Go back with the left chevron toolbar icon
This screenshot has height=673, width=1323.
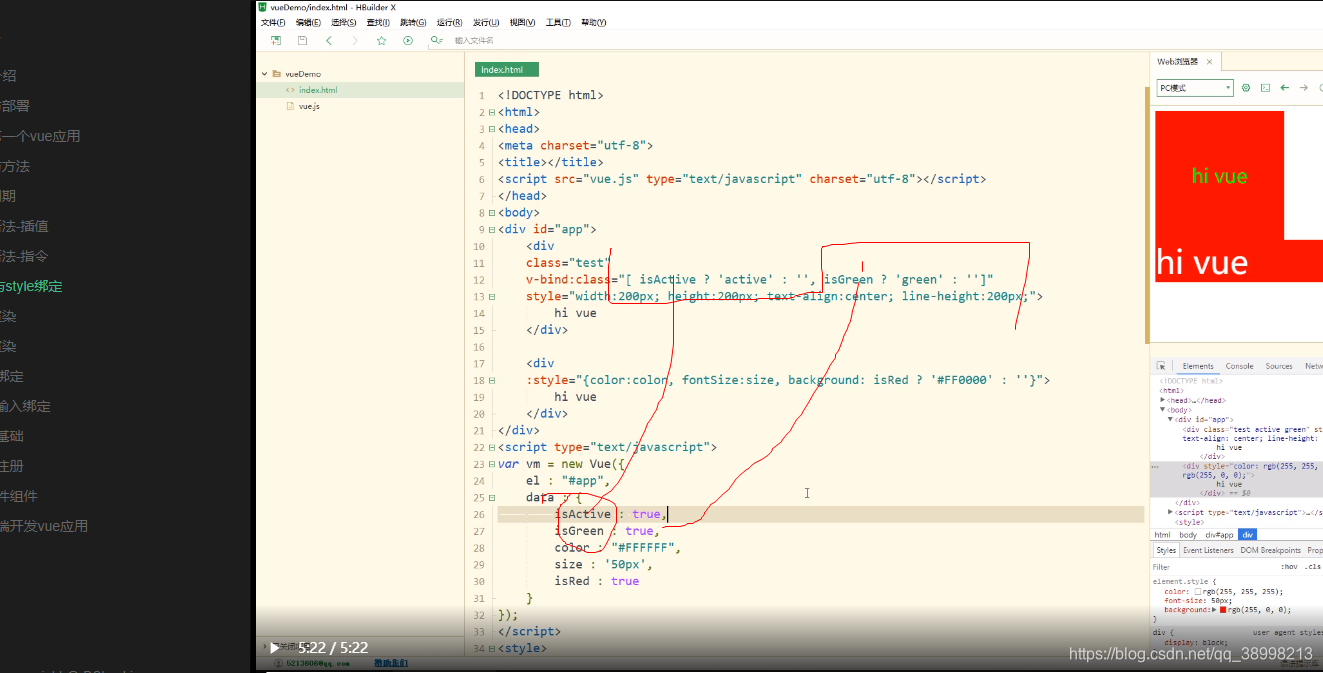pos(329,40)
